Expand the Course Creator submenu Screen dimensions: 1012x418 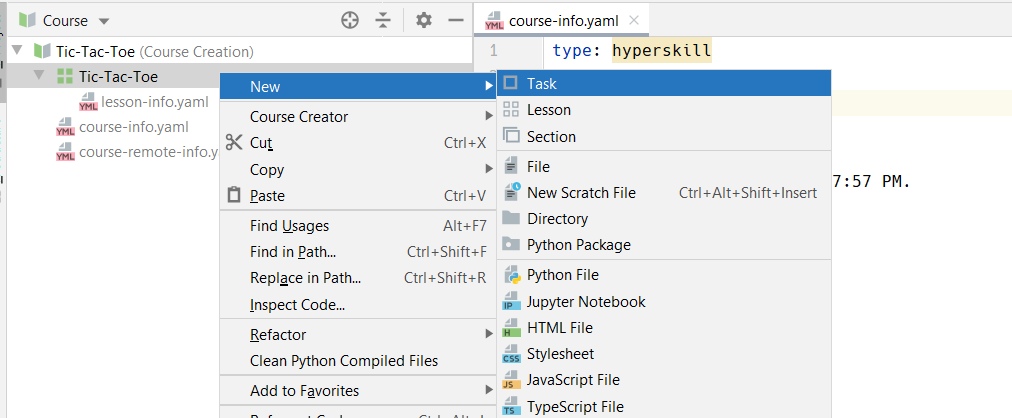pos(298,117)
